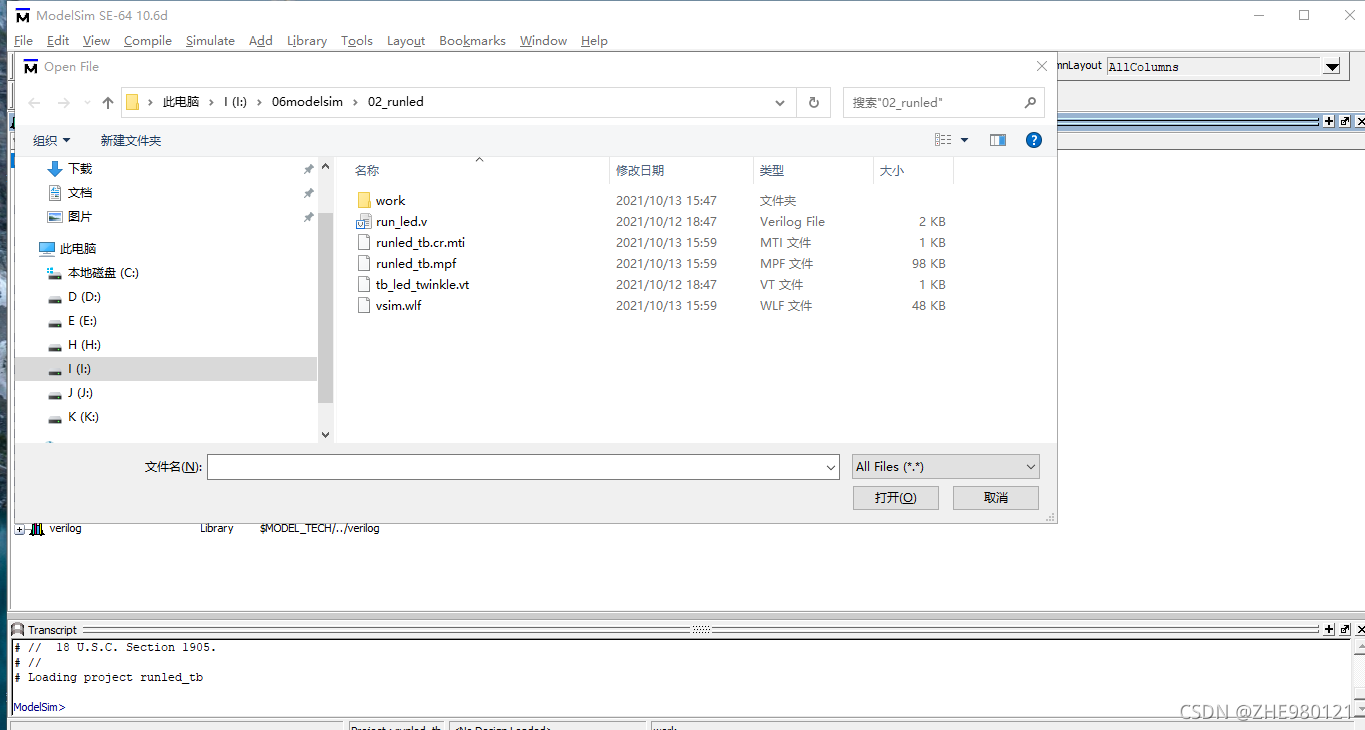Expand the verilog library tree node

(x=20, y=529)
